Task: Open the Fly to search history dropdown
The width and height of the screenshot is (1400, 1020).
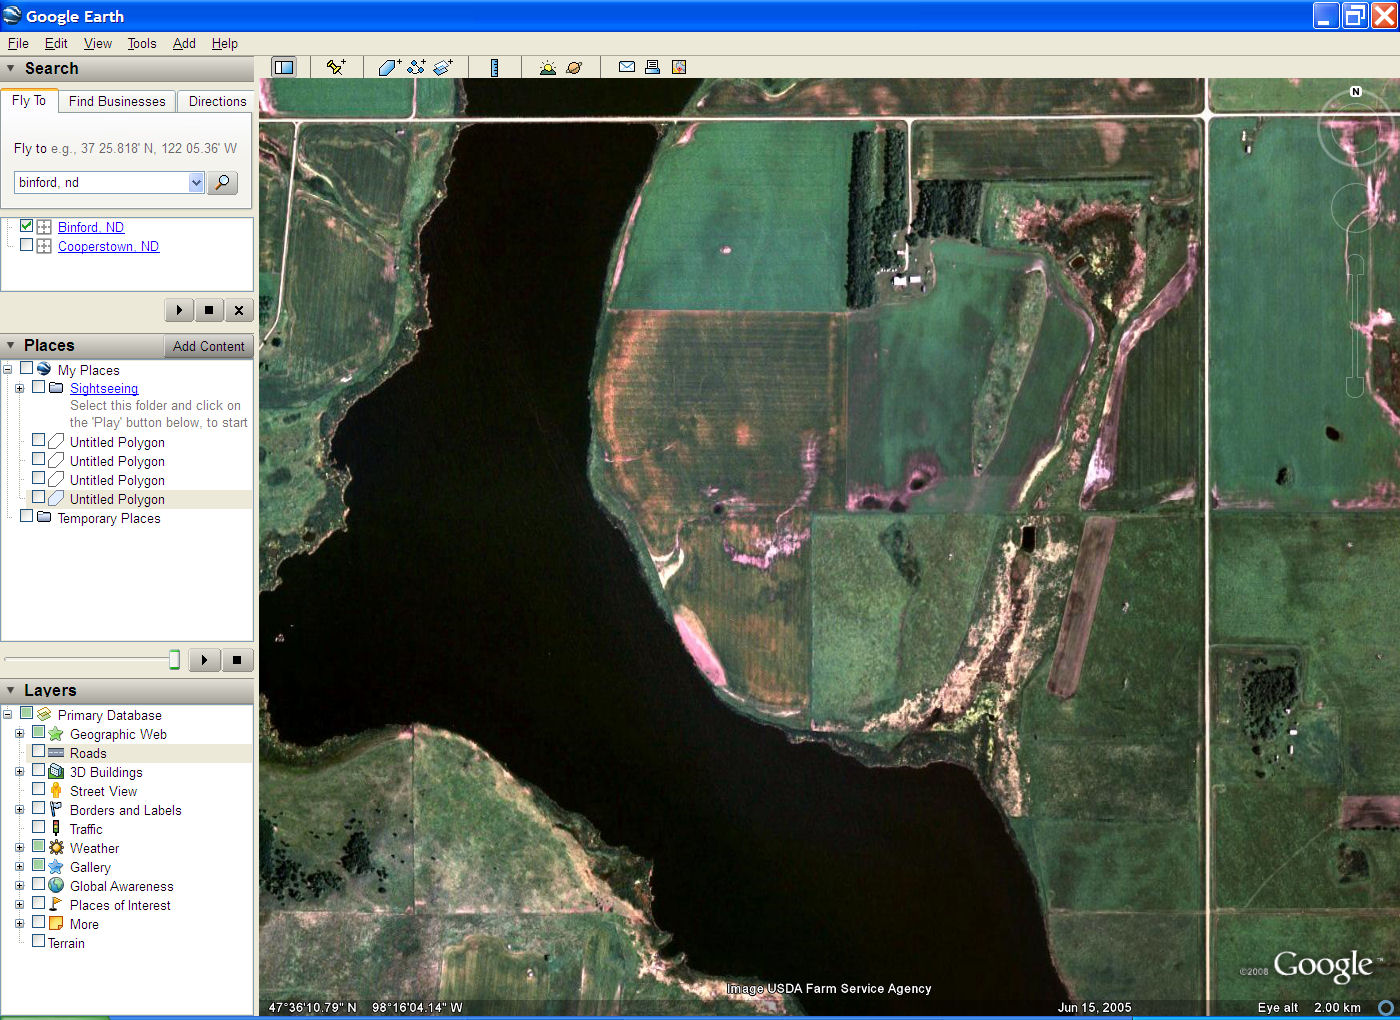Action: (196, 182)
